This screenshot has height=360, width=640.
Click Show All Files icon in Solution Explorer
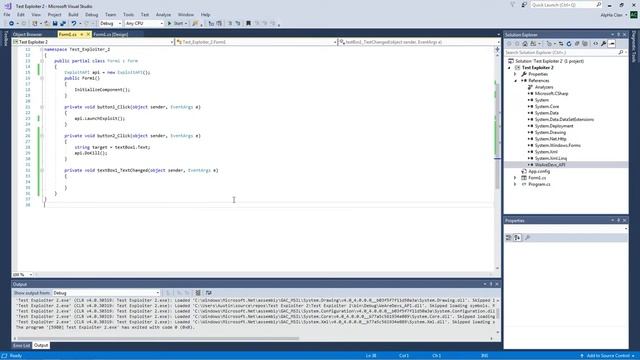click(585, 44)
